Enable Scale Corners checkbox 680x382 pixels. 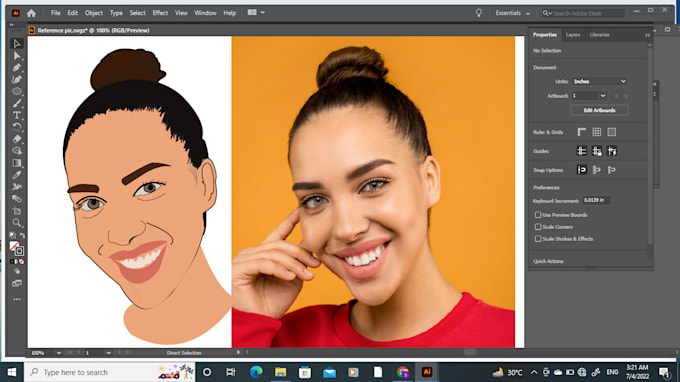tap(538, 227)
